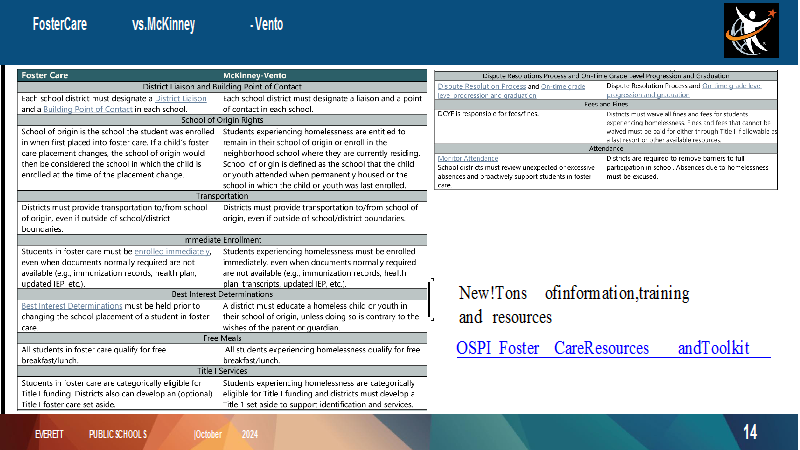This screenshot has width=800, height=450.
Task: Follow the 'enrolled immediately' hyperlink
Action: tap(172, 252)
